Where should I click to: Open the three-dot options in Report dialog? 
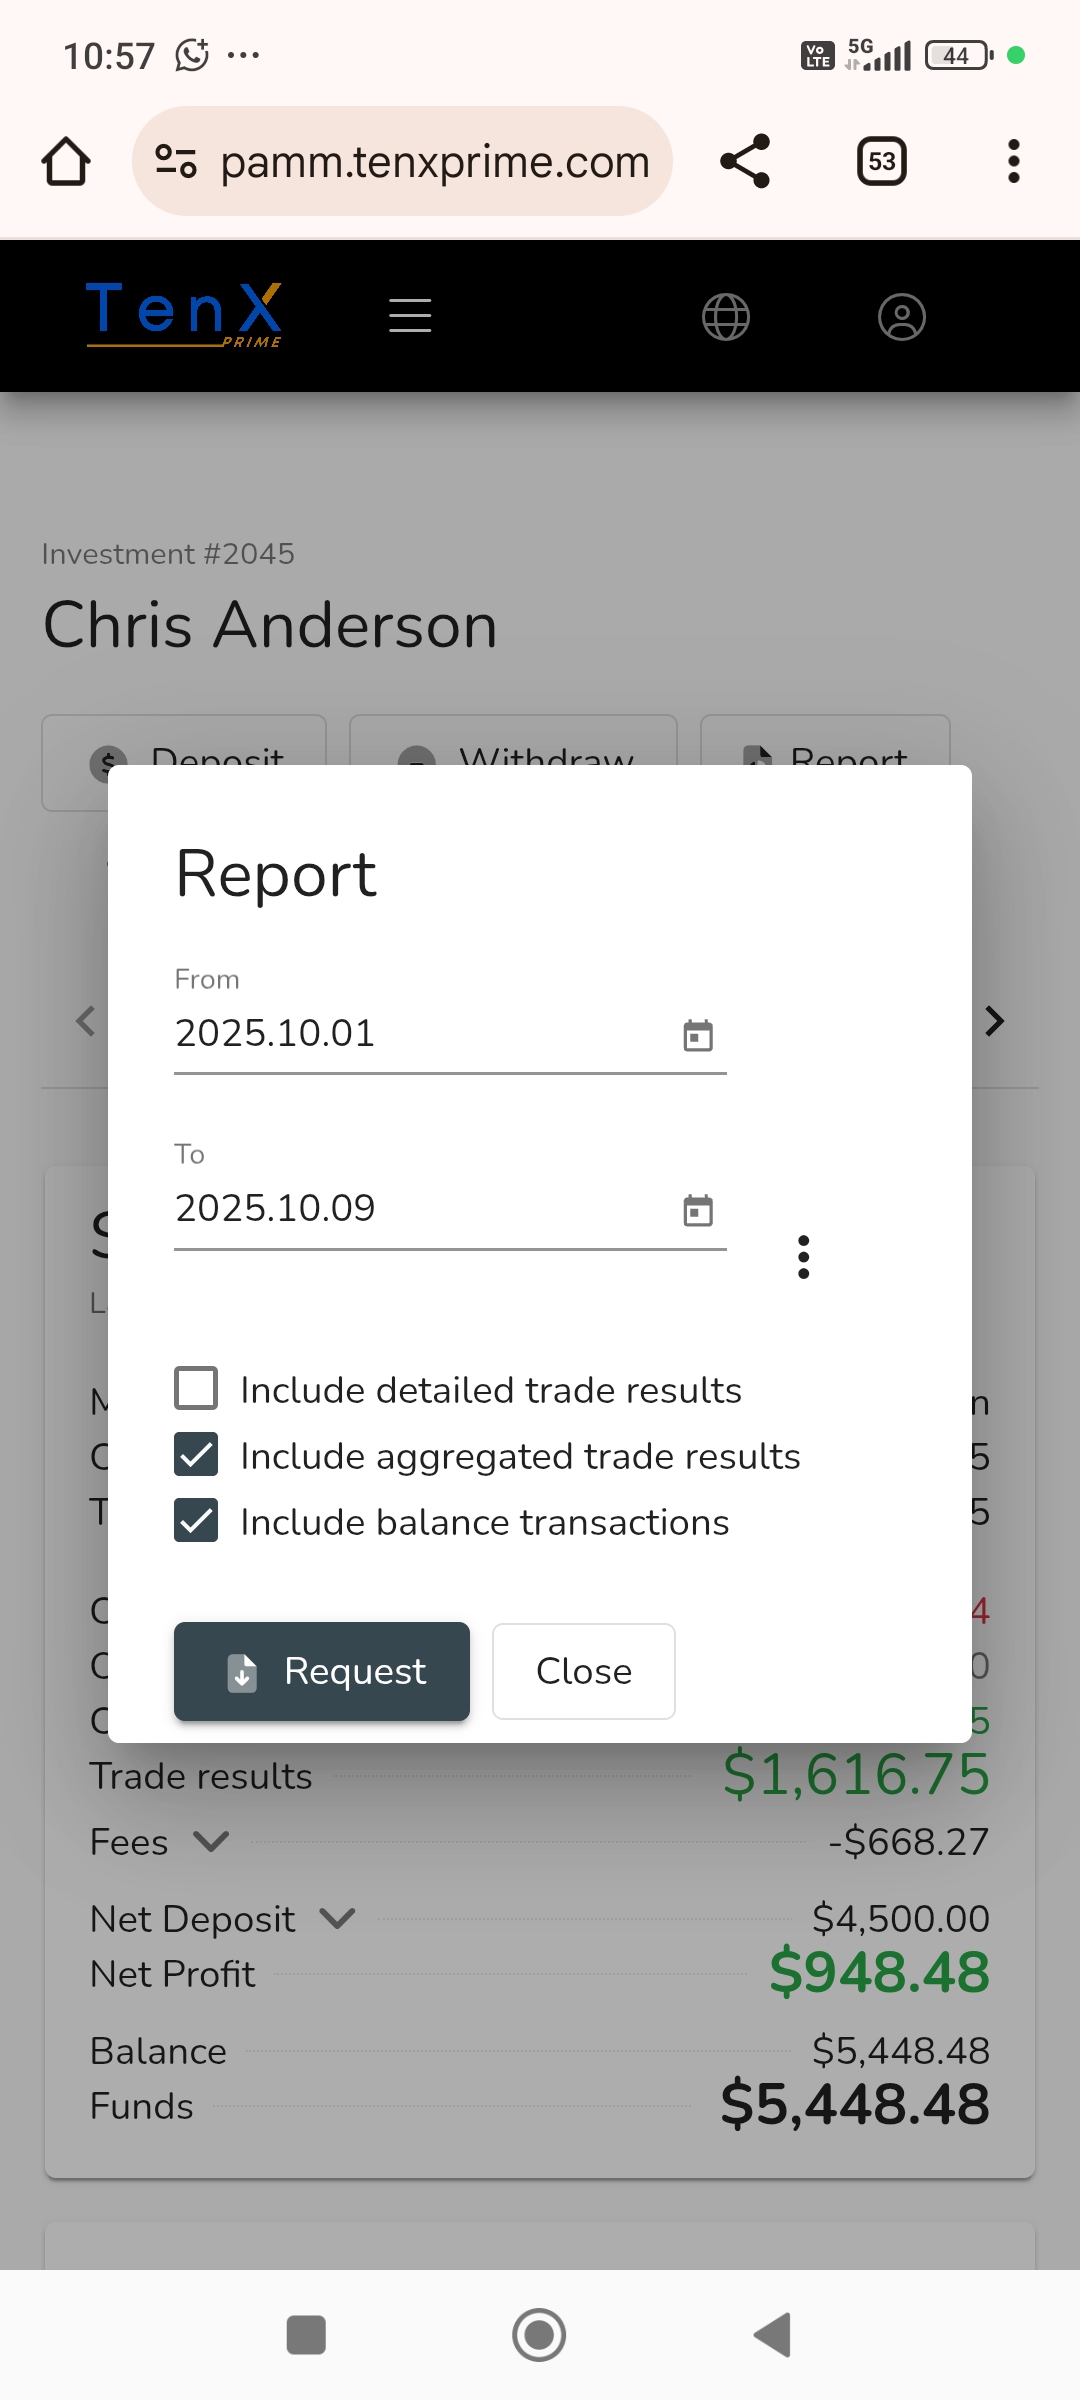click(803, 1257)
